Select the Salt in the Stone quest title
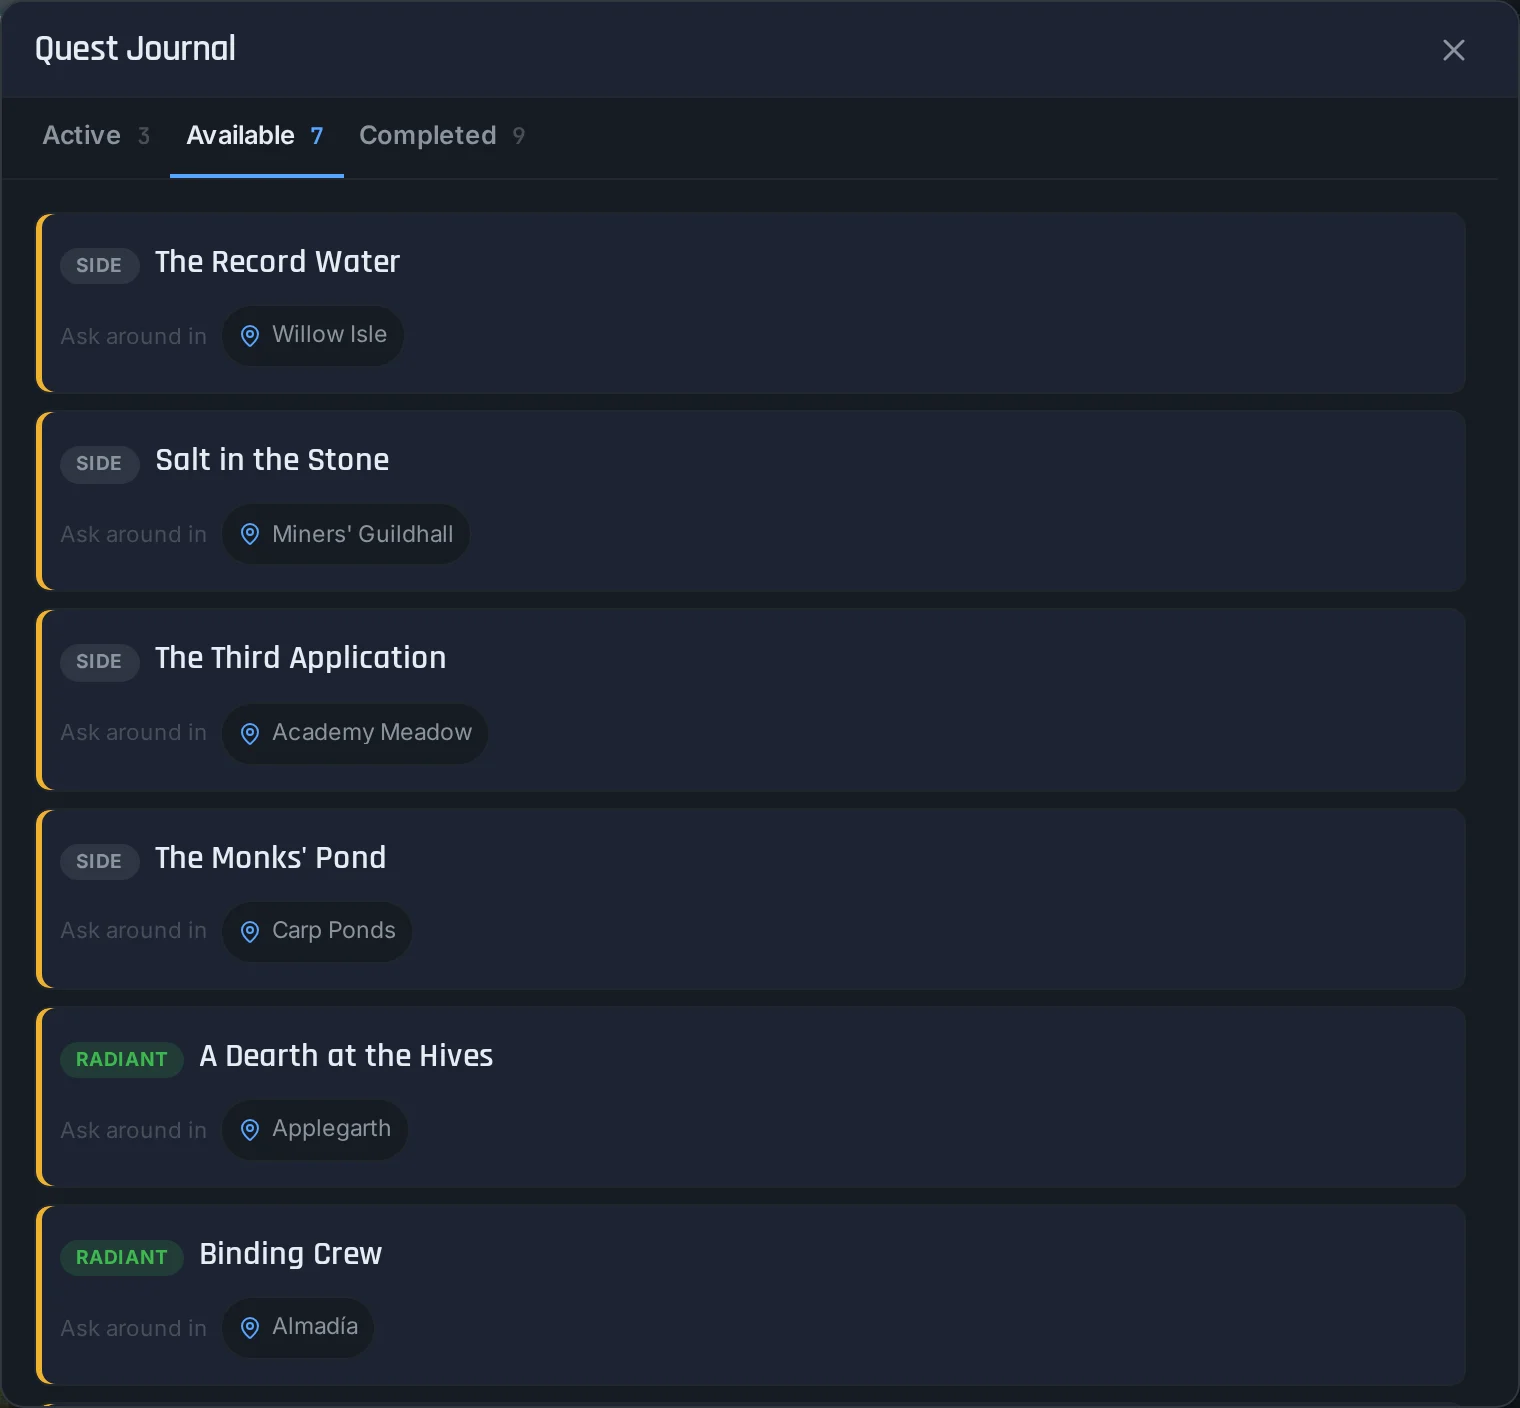This screenshot has width=1520, height=1408. click(272, 460)
